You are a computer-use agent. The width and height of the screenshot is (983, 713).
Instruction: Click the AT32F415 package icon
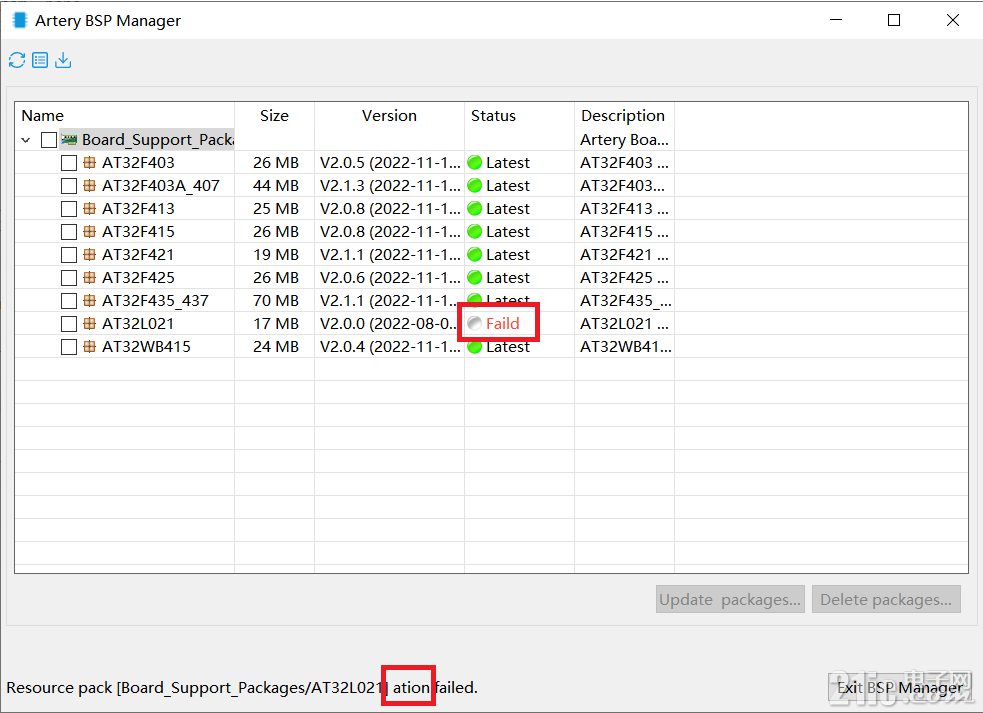point(90,231)
